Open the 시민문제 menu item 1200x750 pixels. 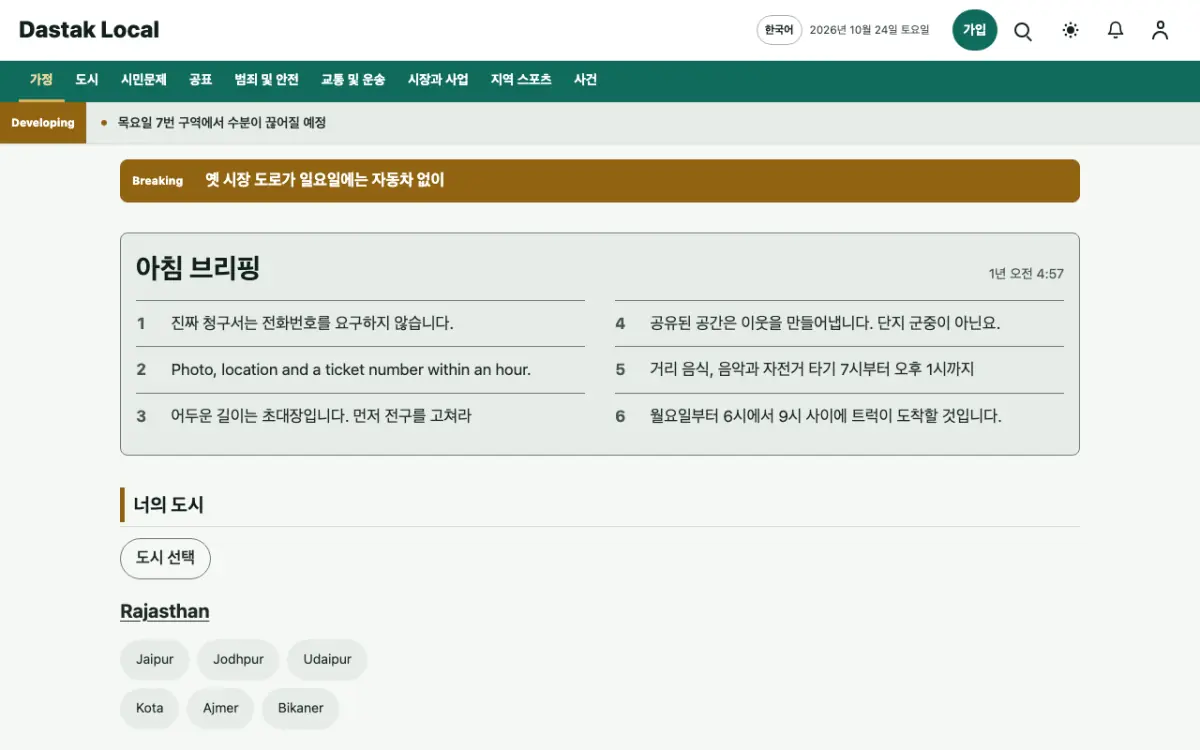pyautogui.click(x=144, y=80)
